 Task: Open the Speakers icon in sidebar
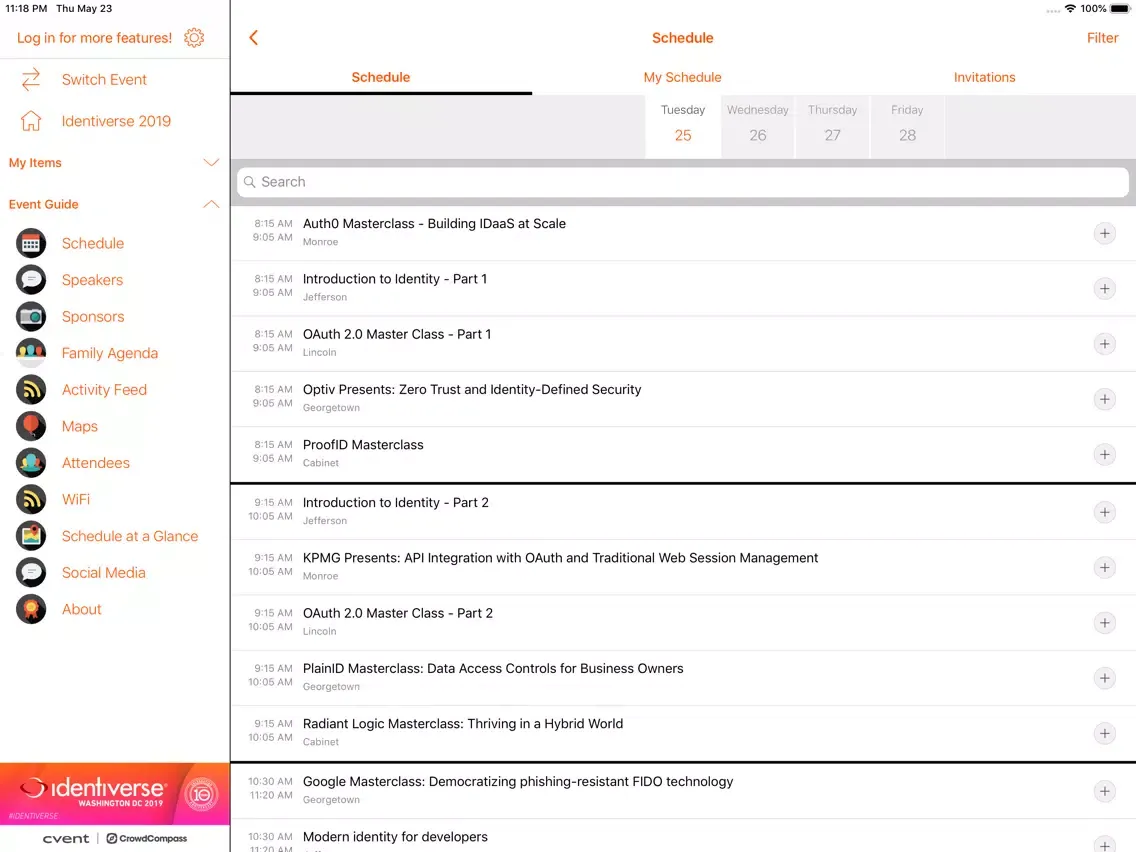pos(31,280)
